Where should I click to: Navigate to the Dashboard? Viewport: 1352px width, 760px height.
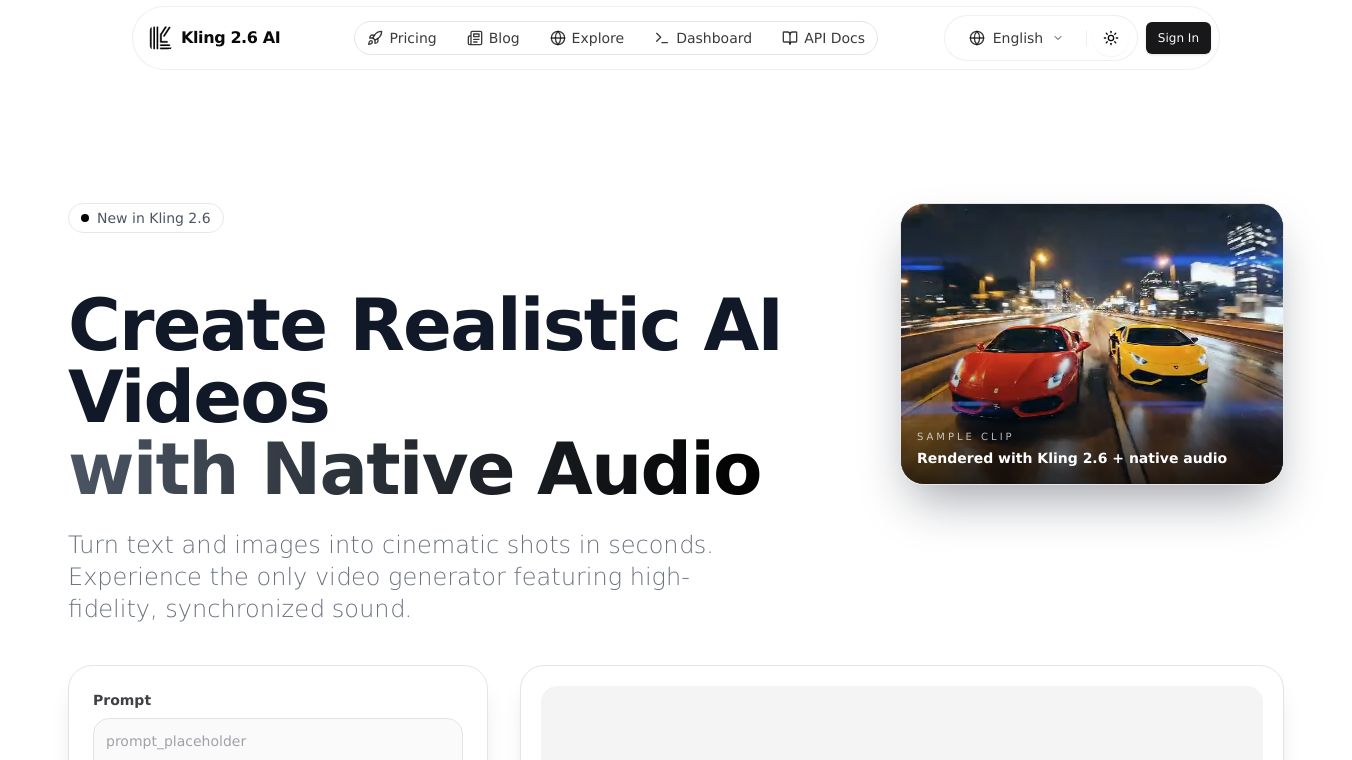[x=703, y=38]
